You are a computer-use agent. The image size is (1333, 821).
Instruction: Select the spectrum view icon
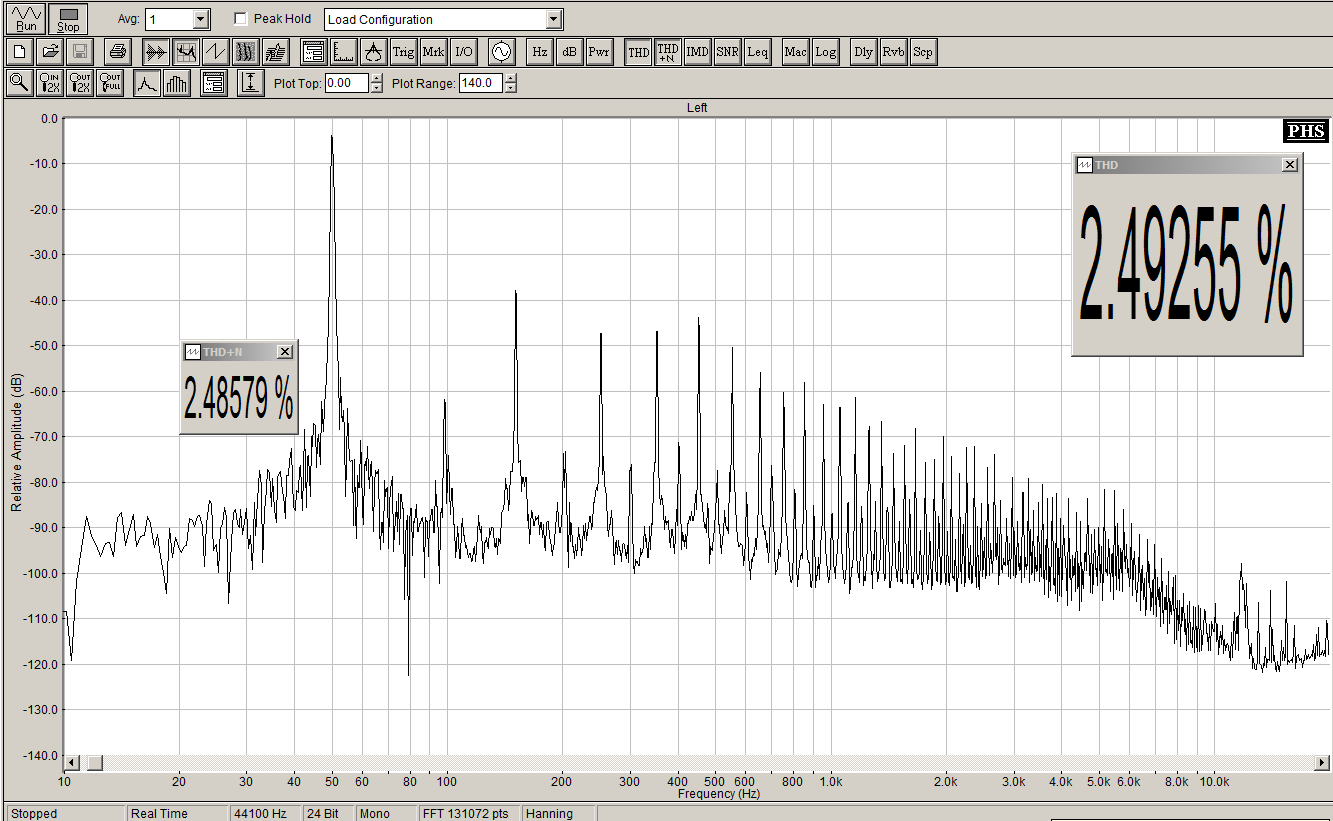coord(186,52)
